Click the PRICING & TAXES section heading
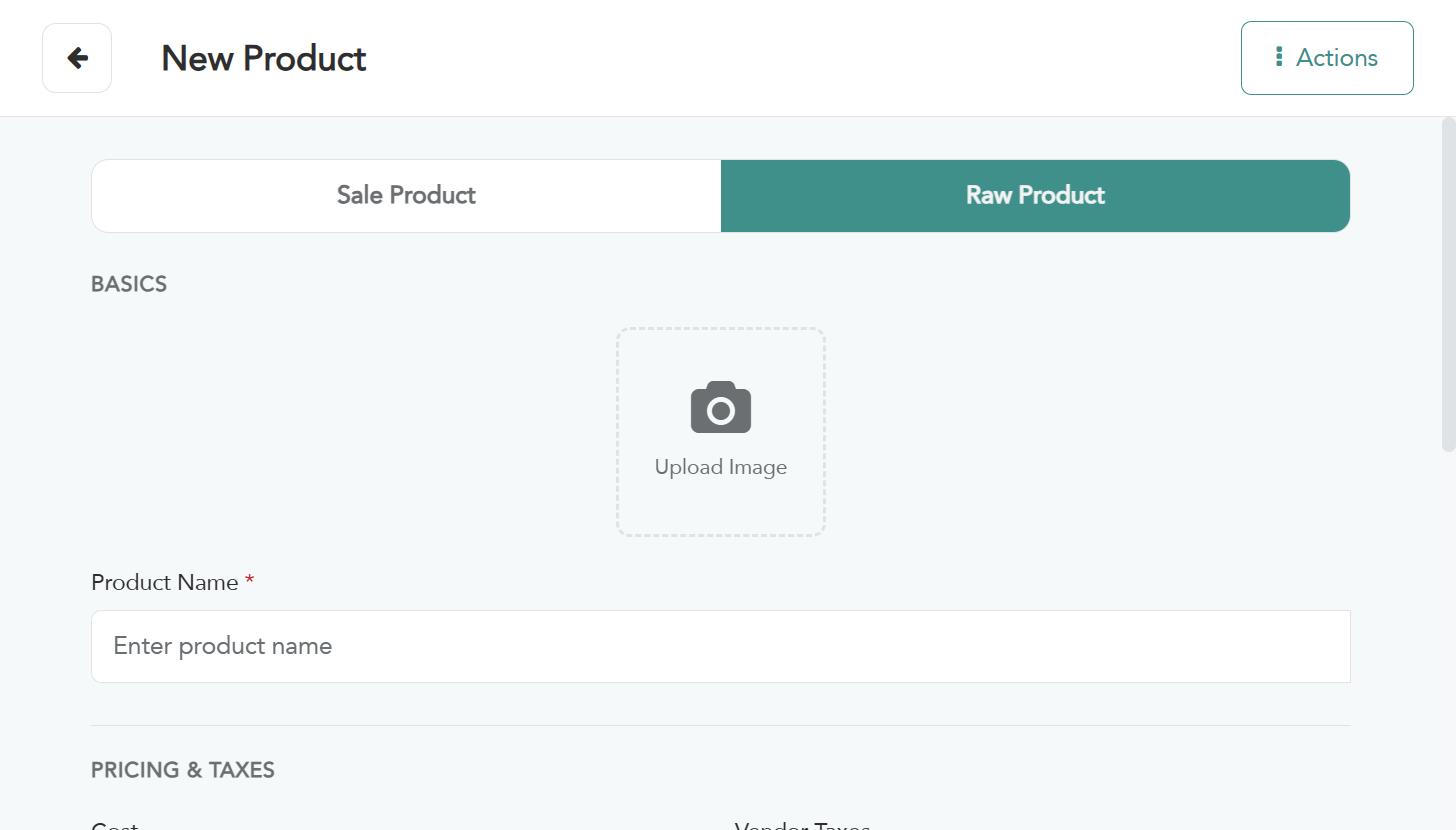The image size is (1456, 830). [183, 770]
